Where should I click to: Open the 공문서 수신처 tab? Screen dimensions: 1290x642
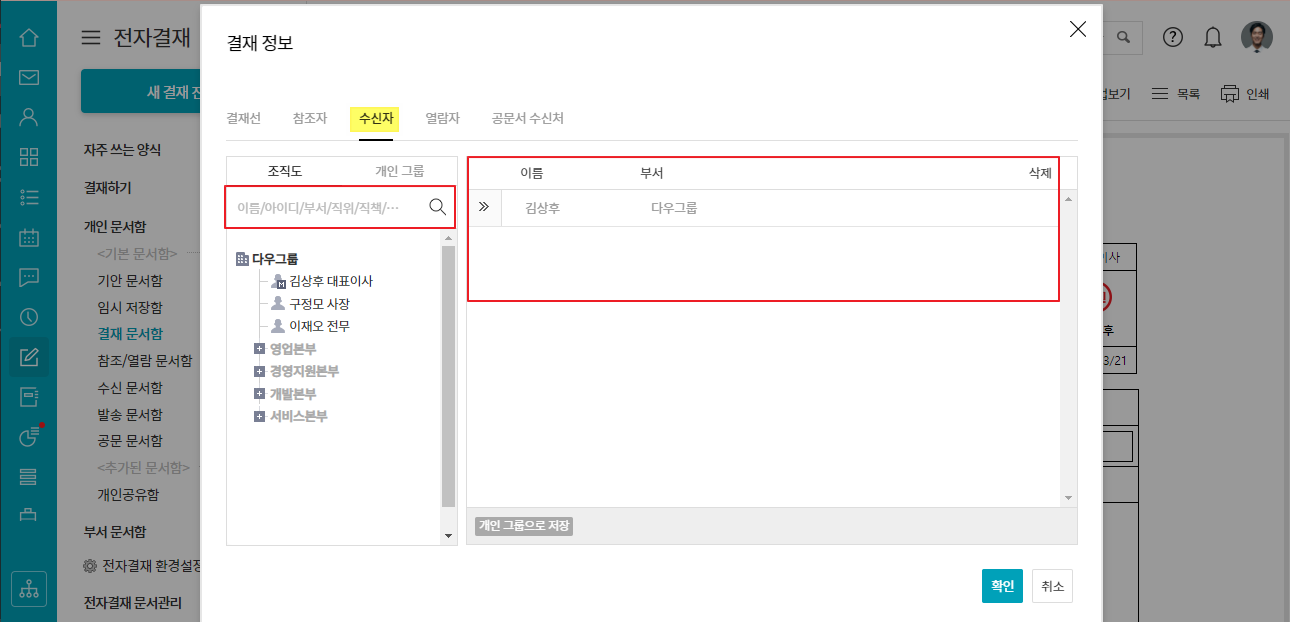[528, 118]
